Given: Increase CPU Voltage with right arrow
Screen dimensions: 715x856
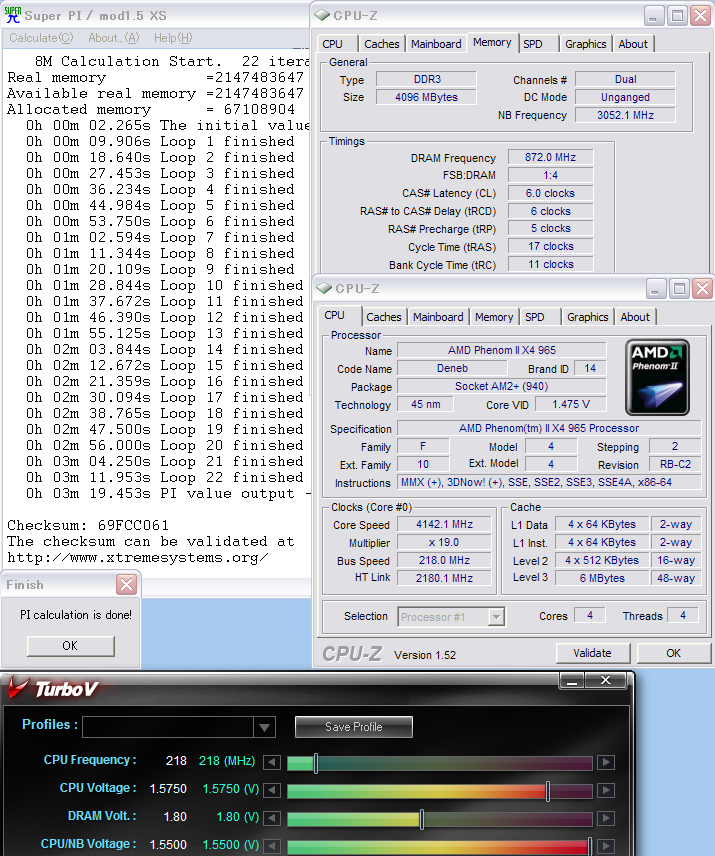Looking at the screenshot, I should 606,790.
